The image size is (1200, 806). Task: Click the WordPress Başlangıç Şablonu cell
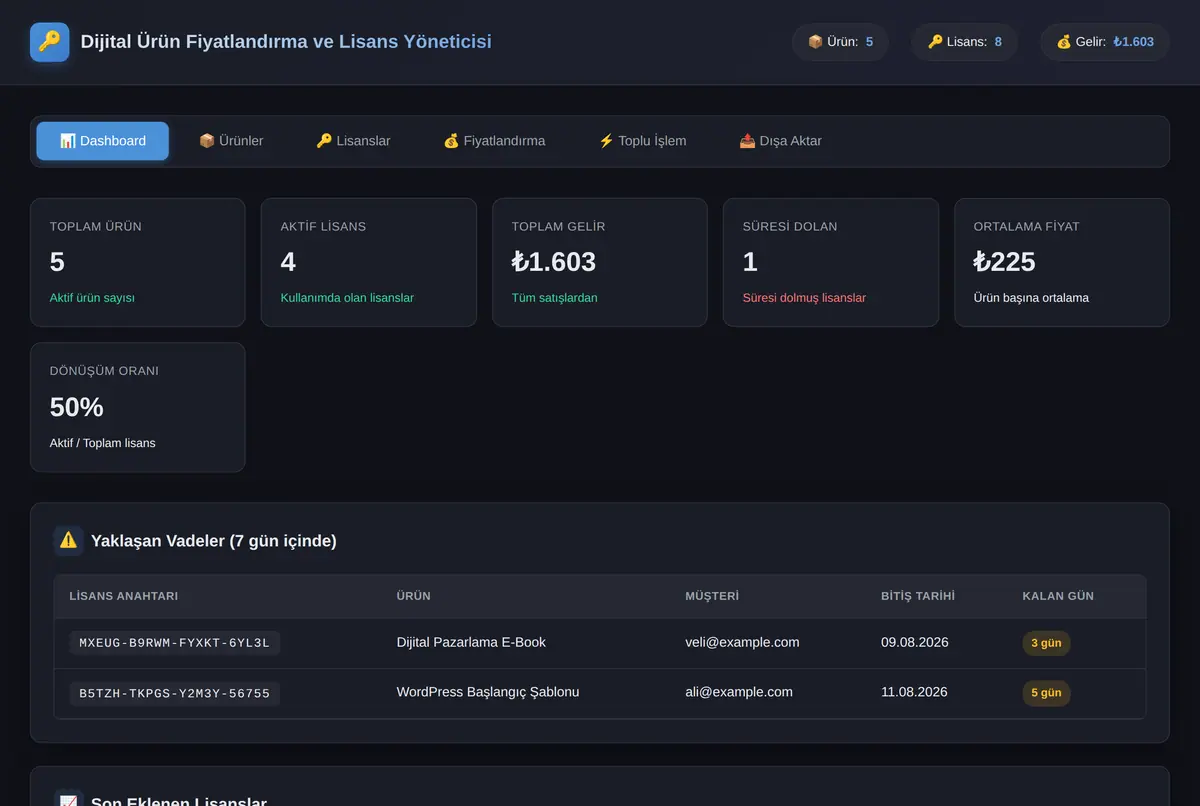point(488,692)
